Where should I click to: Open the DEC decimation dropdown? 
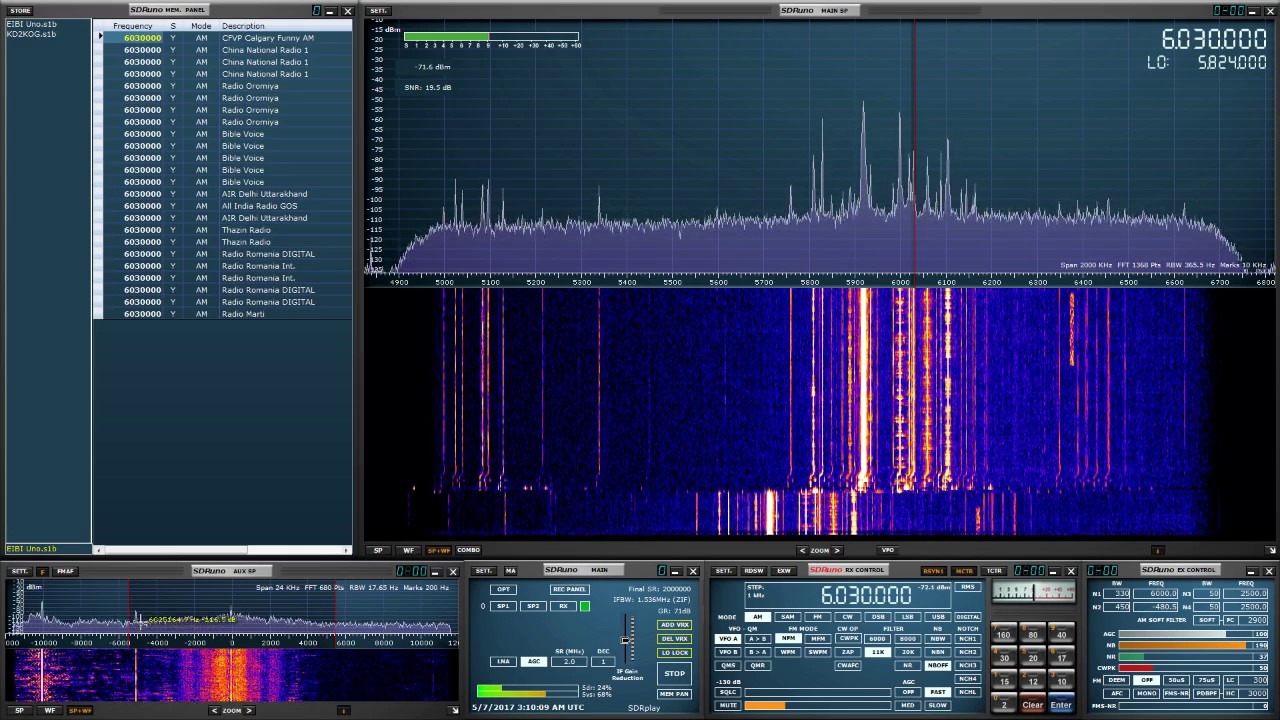[x=603, y=661]
